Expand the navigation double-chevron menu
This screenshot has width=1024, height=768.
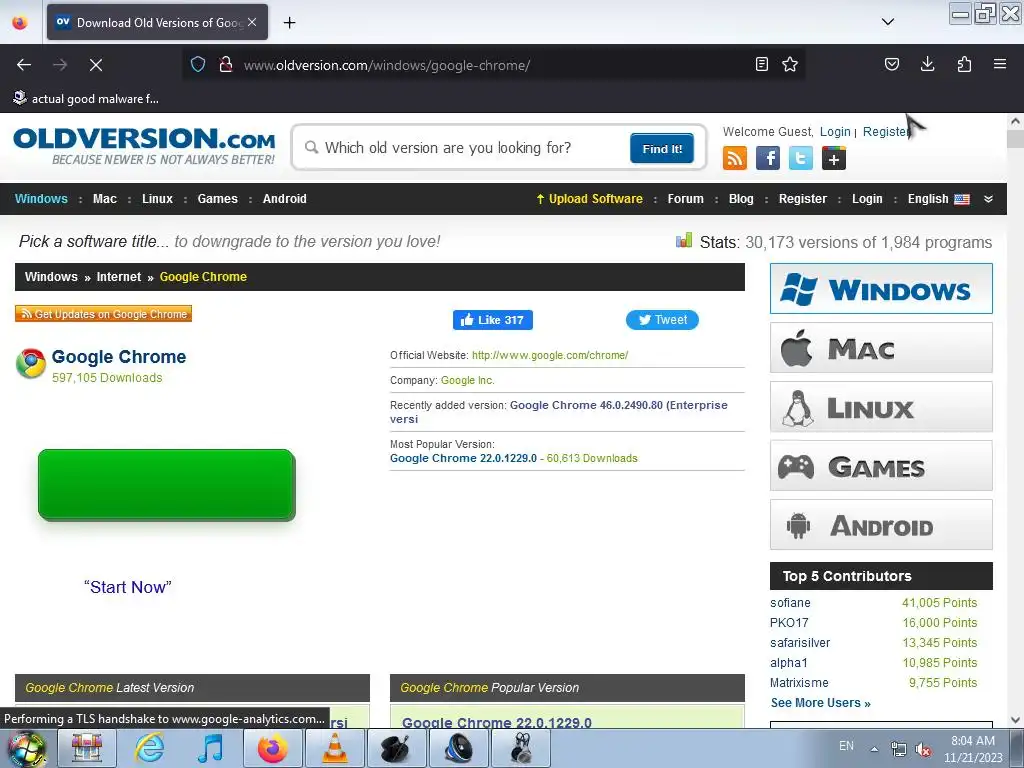click(x=988, y=199)
